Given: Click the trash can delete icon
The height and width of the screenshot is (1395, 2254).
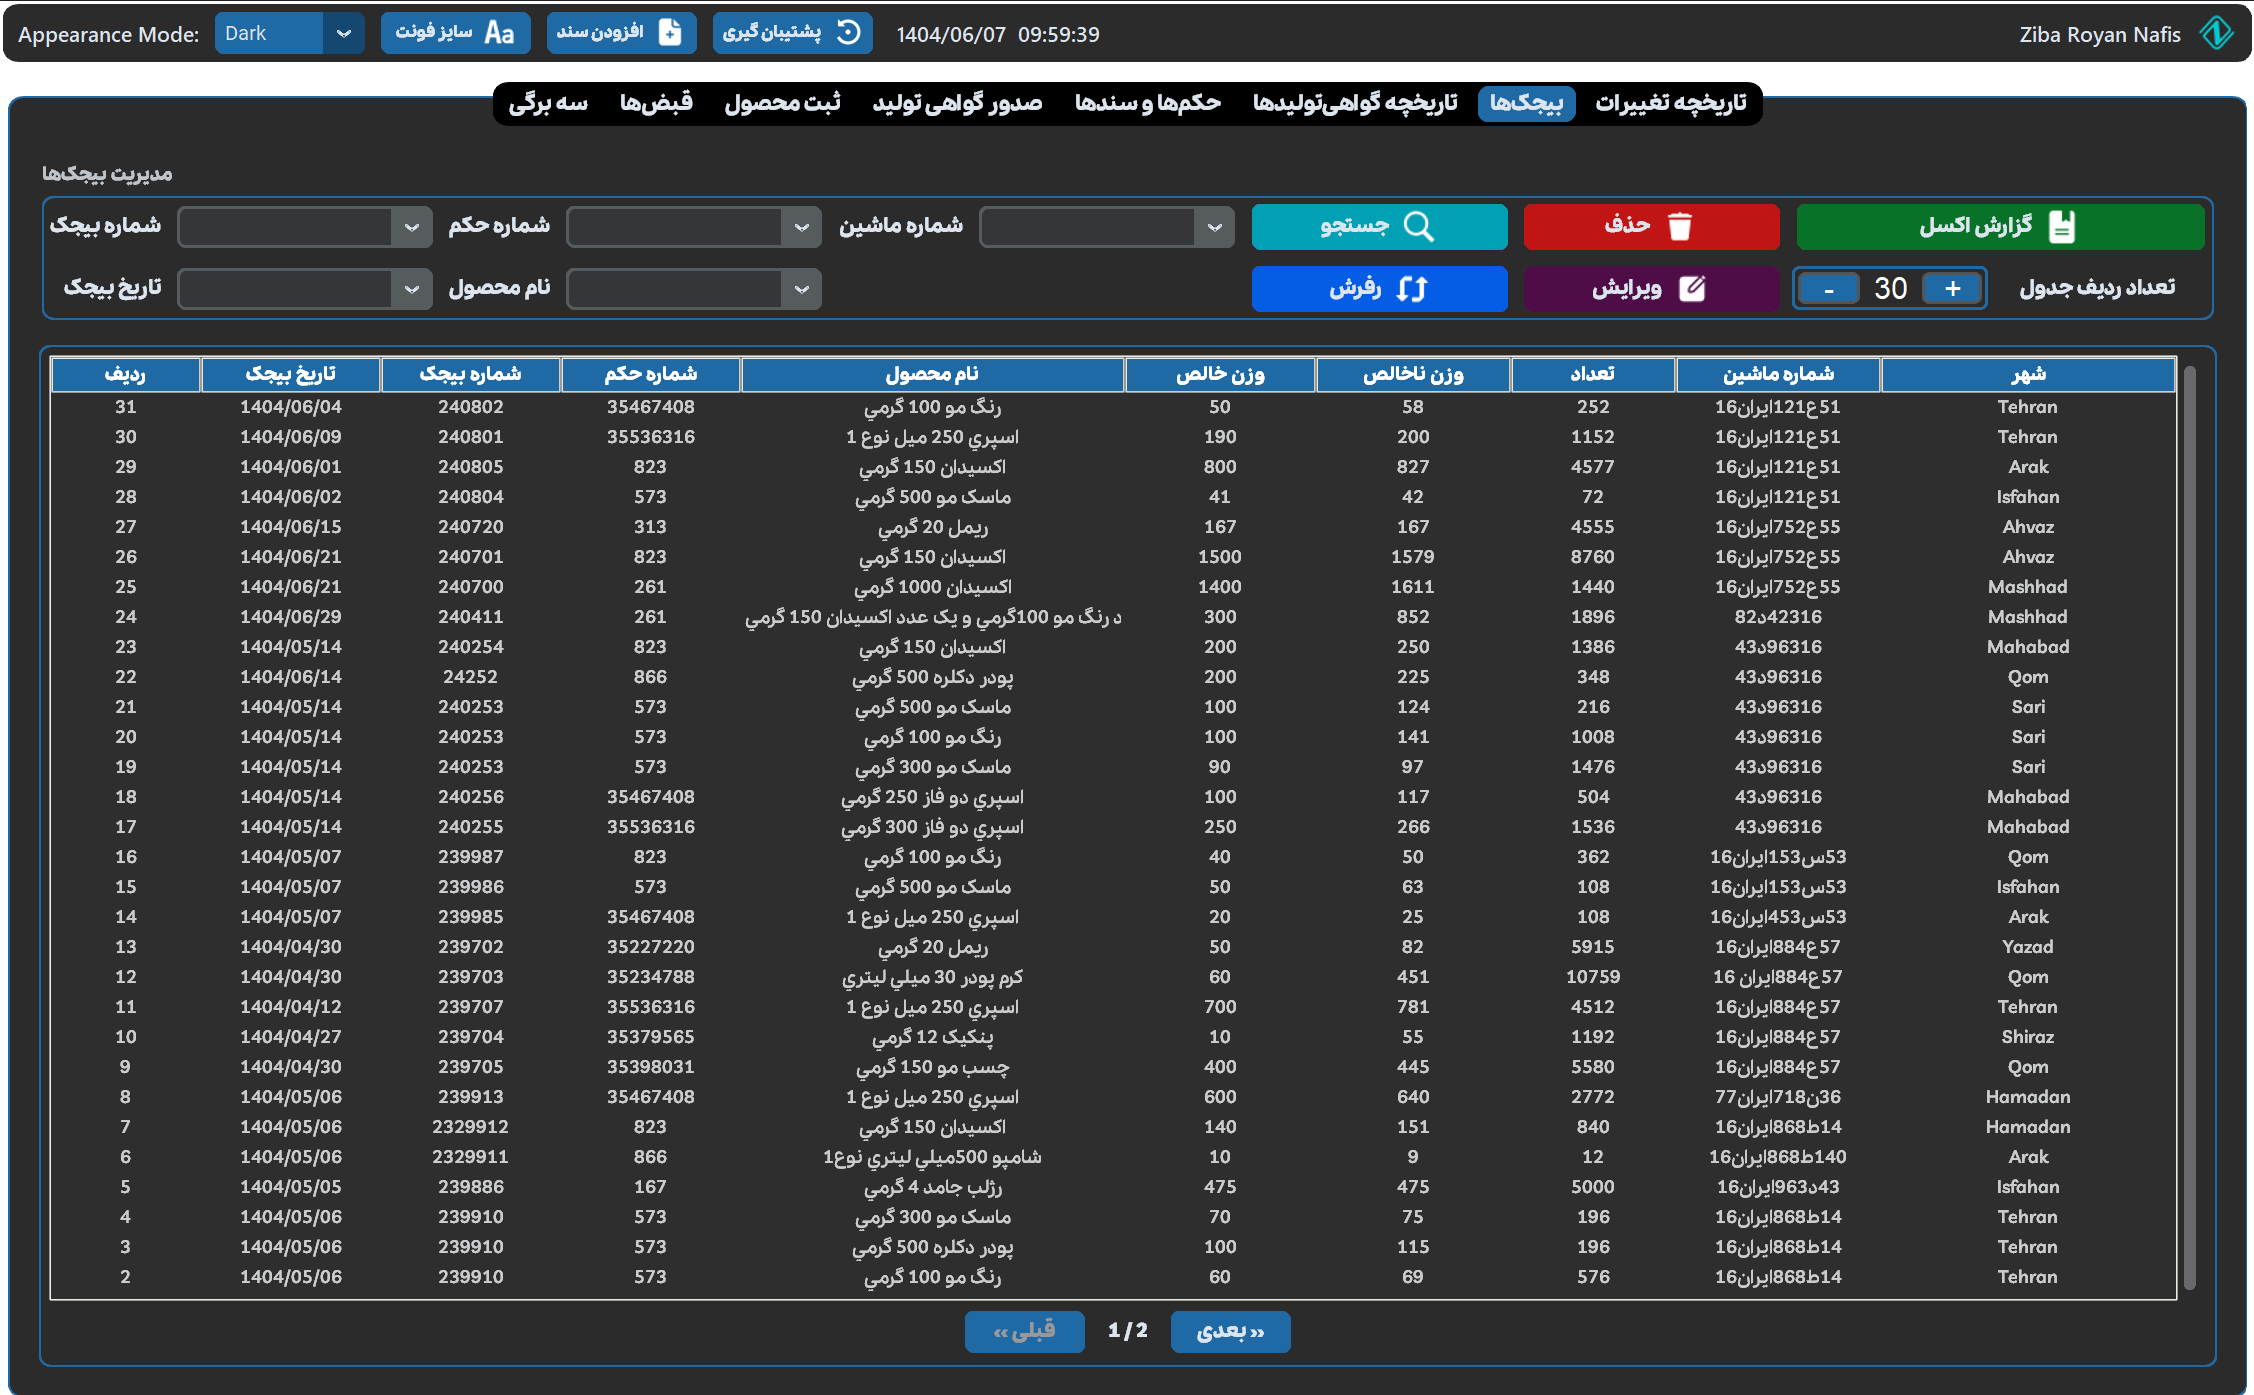Looking at the screenshot, I should 1680,227.
